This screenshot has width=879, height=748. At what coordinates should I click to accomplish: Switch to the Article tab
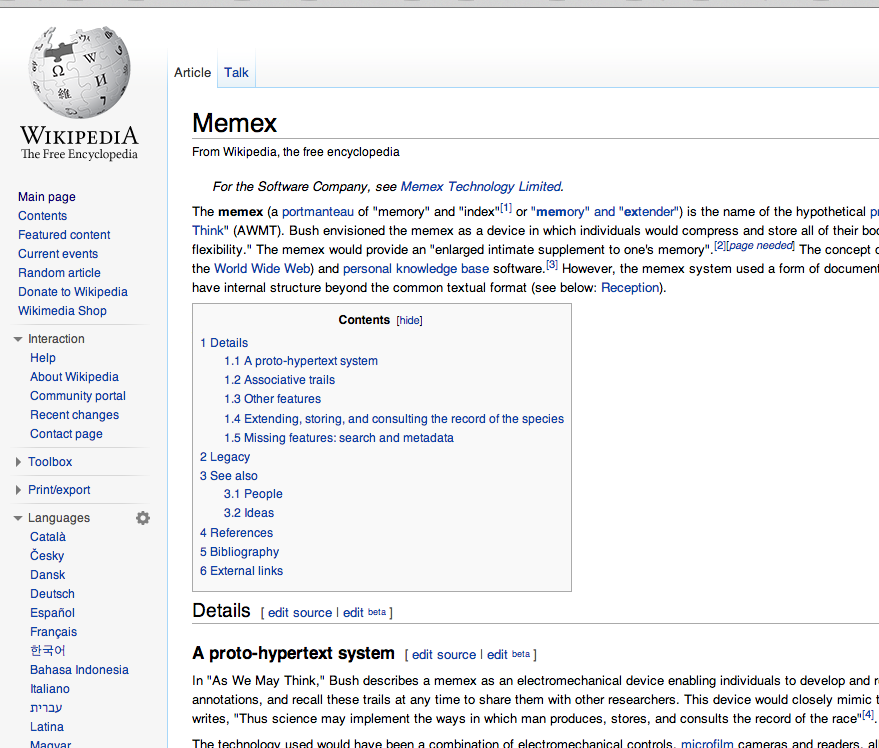click(192, 72)
